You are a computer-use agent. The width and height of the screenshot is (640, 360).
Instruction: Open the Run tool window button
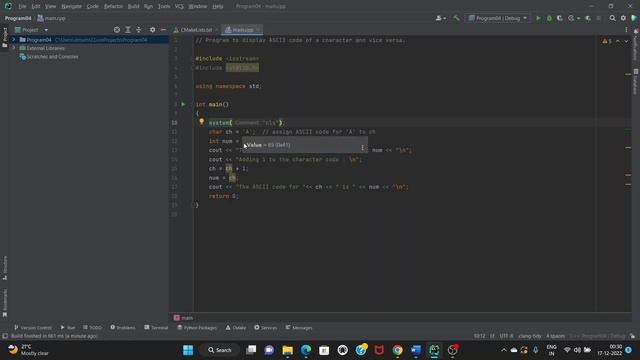pyautogui.click(x=67, y=328)
